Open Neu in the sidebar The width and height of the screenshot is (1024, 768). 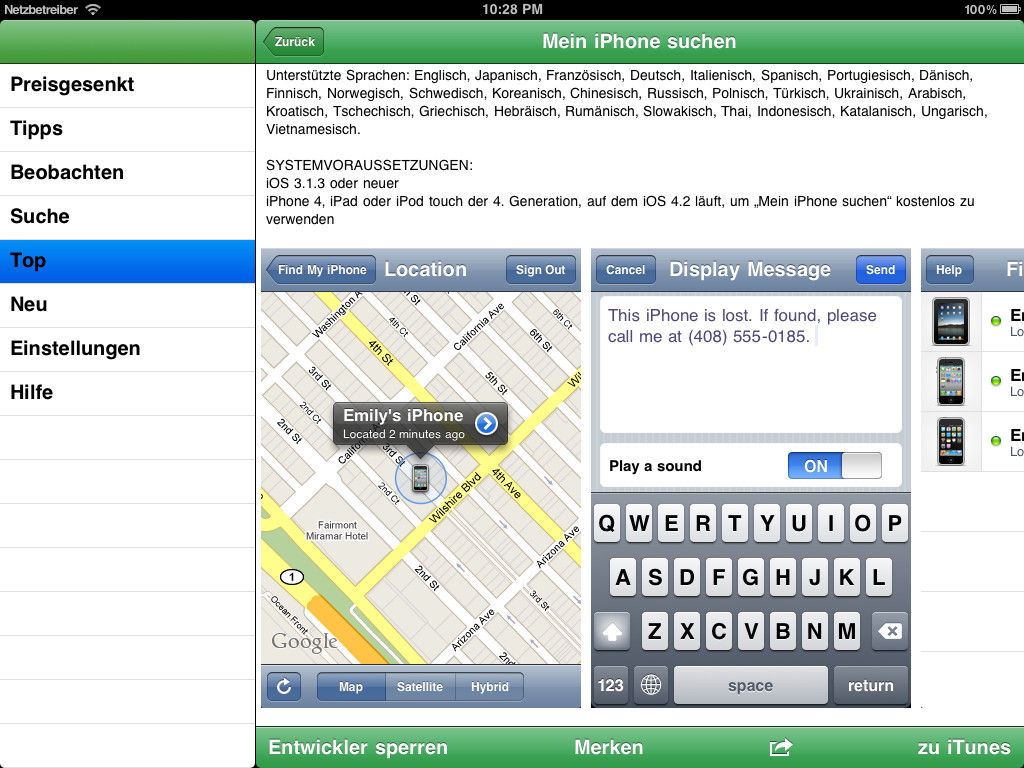(127, 305)
